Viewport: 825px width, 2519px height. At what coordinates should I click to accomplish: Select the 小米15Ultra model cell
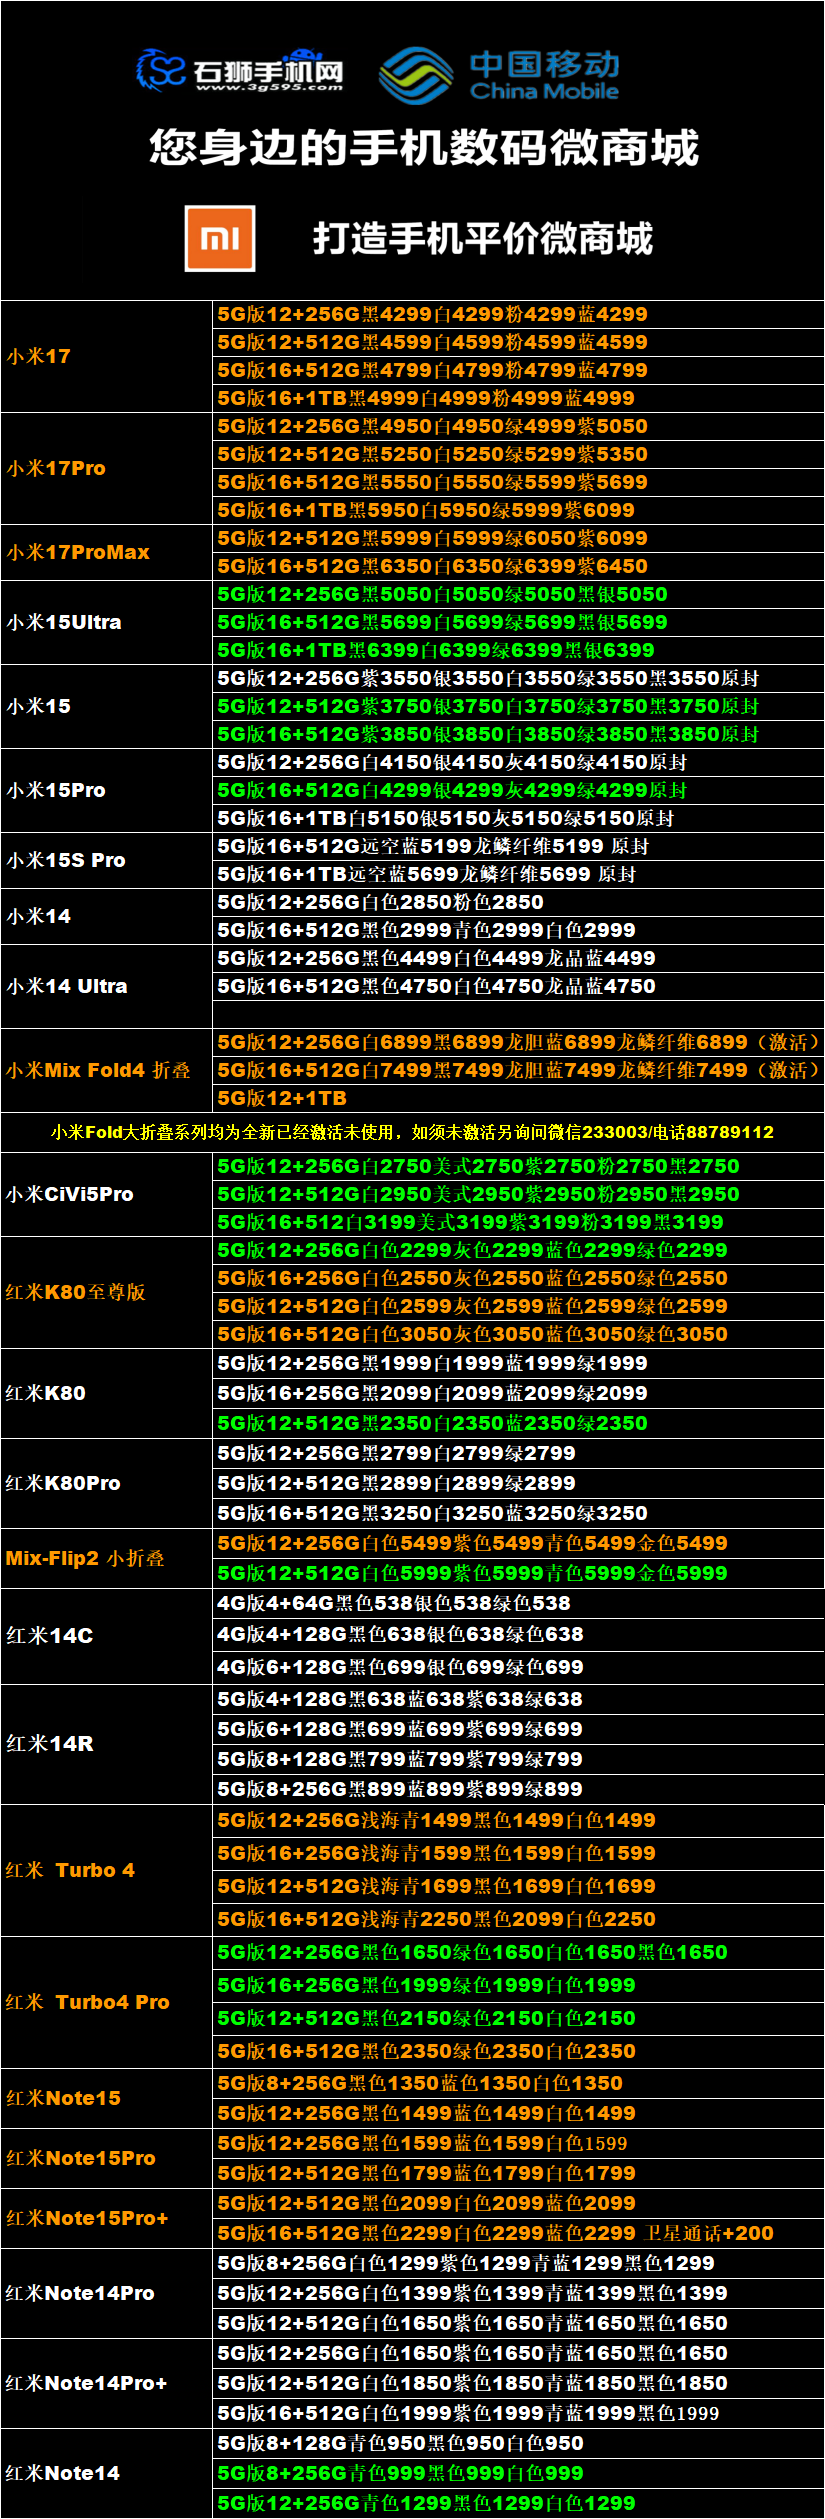click(x=64, y=622)
